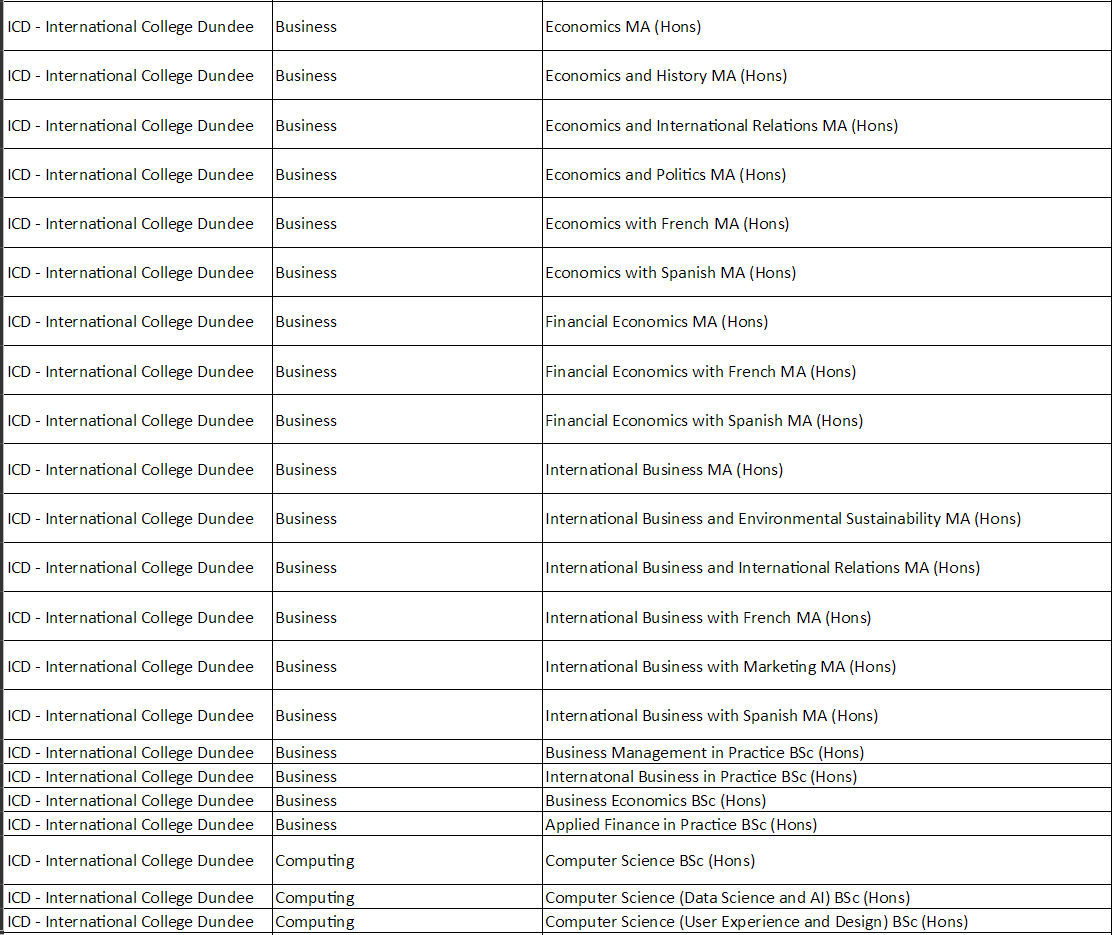Select the 'Financial Economics MA (Hons)' cell
This screenshot has height=935, width=1112.
pos(827,321)
